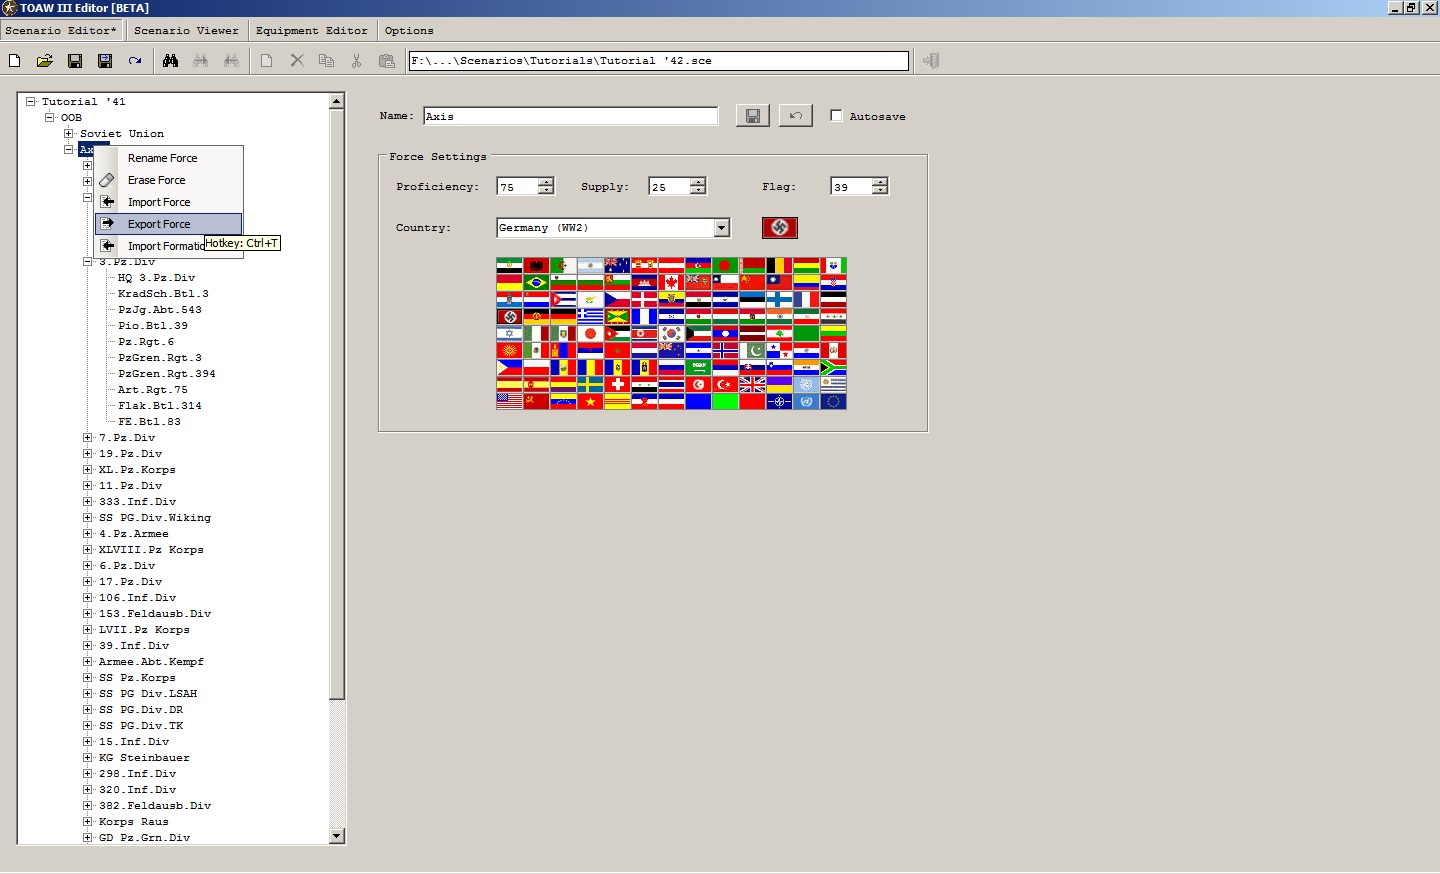1440x874 pixels.
Task: Click the save floppy disk toolbar icon
Action: [75, 61]
